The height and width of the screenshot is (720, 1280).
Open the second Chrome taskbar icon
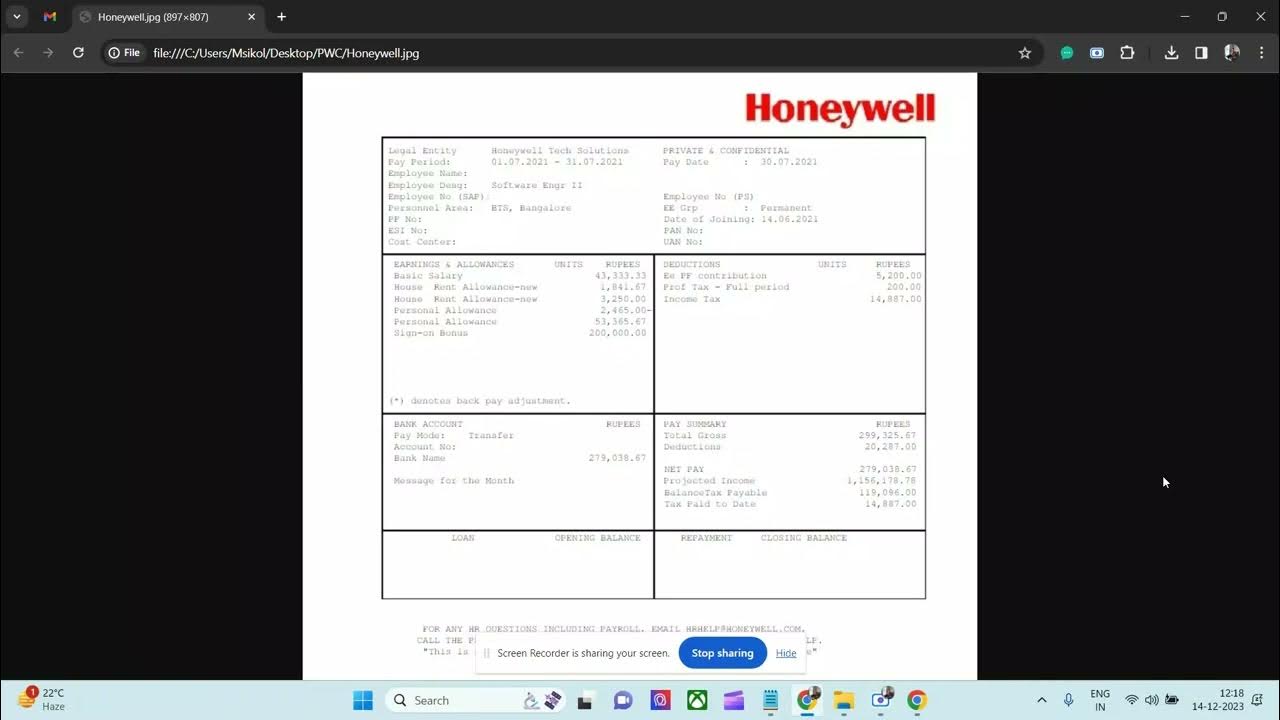[x=917, y=700]
